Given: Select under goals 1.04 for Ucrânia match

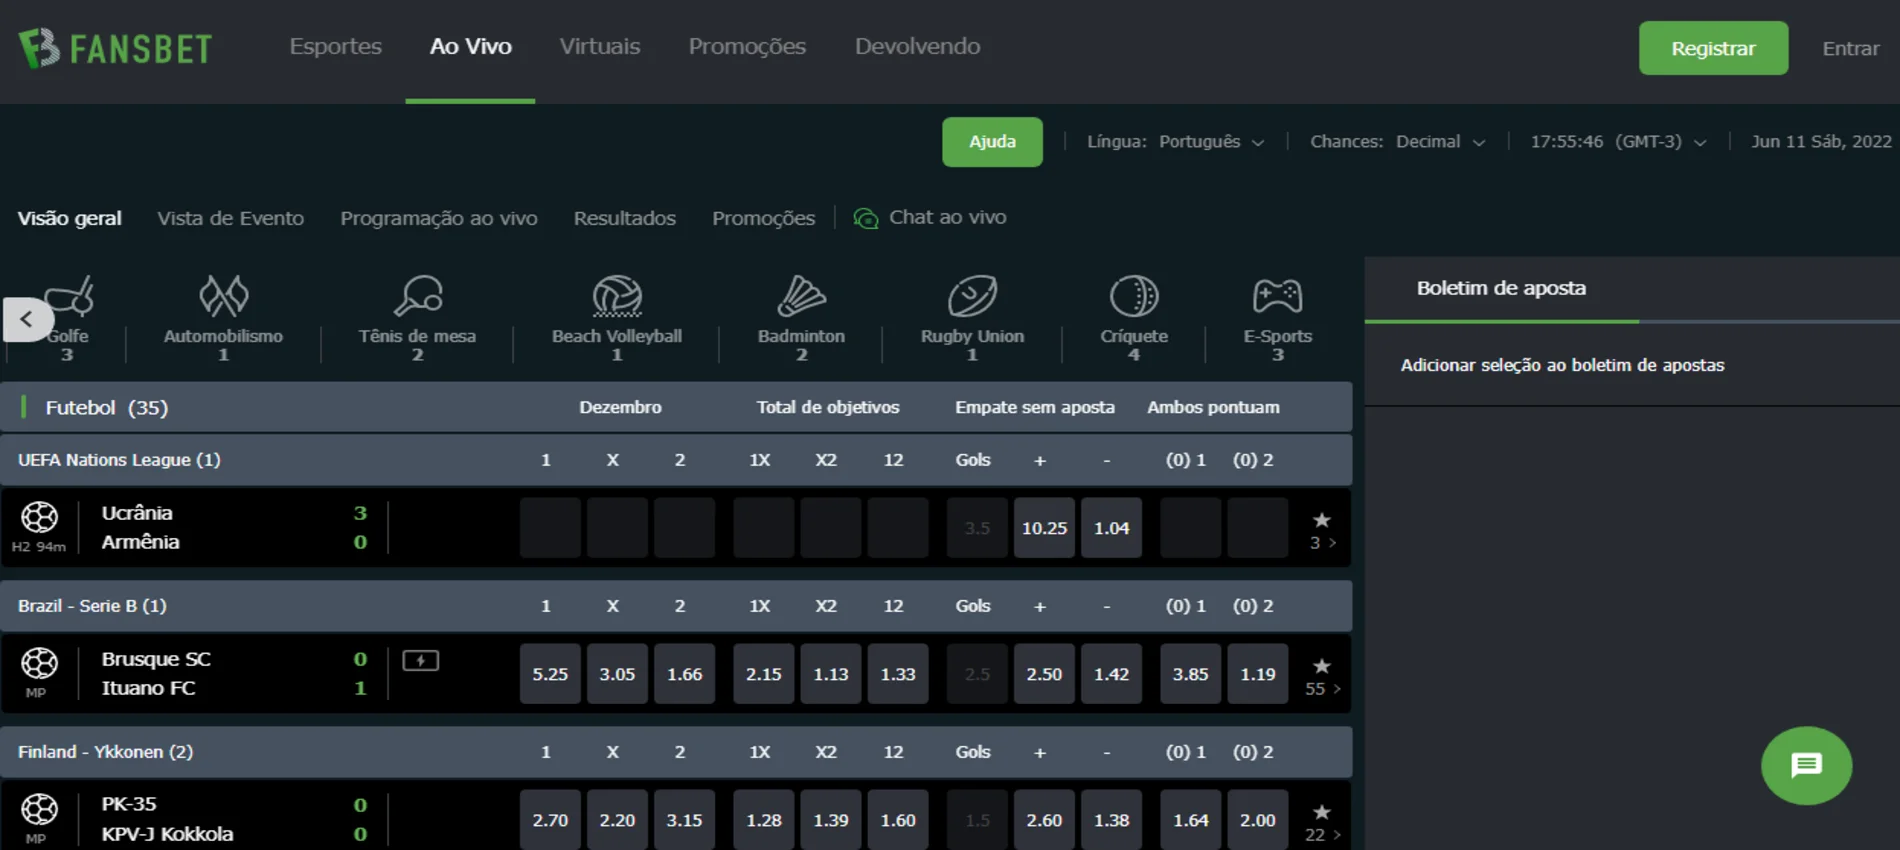Looking at the screenshot, I should point(1111,528).
